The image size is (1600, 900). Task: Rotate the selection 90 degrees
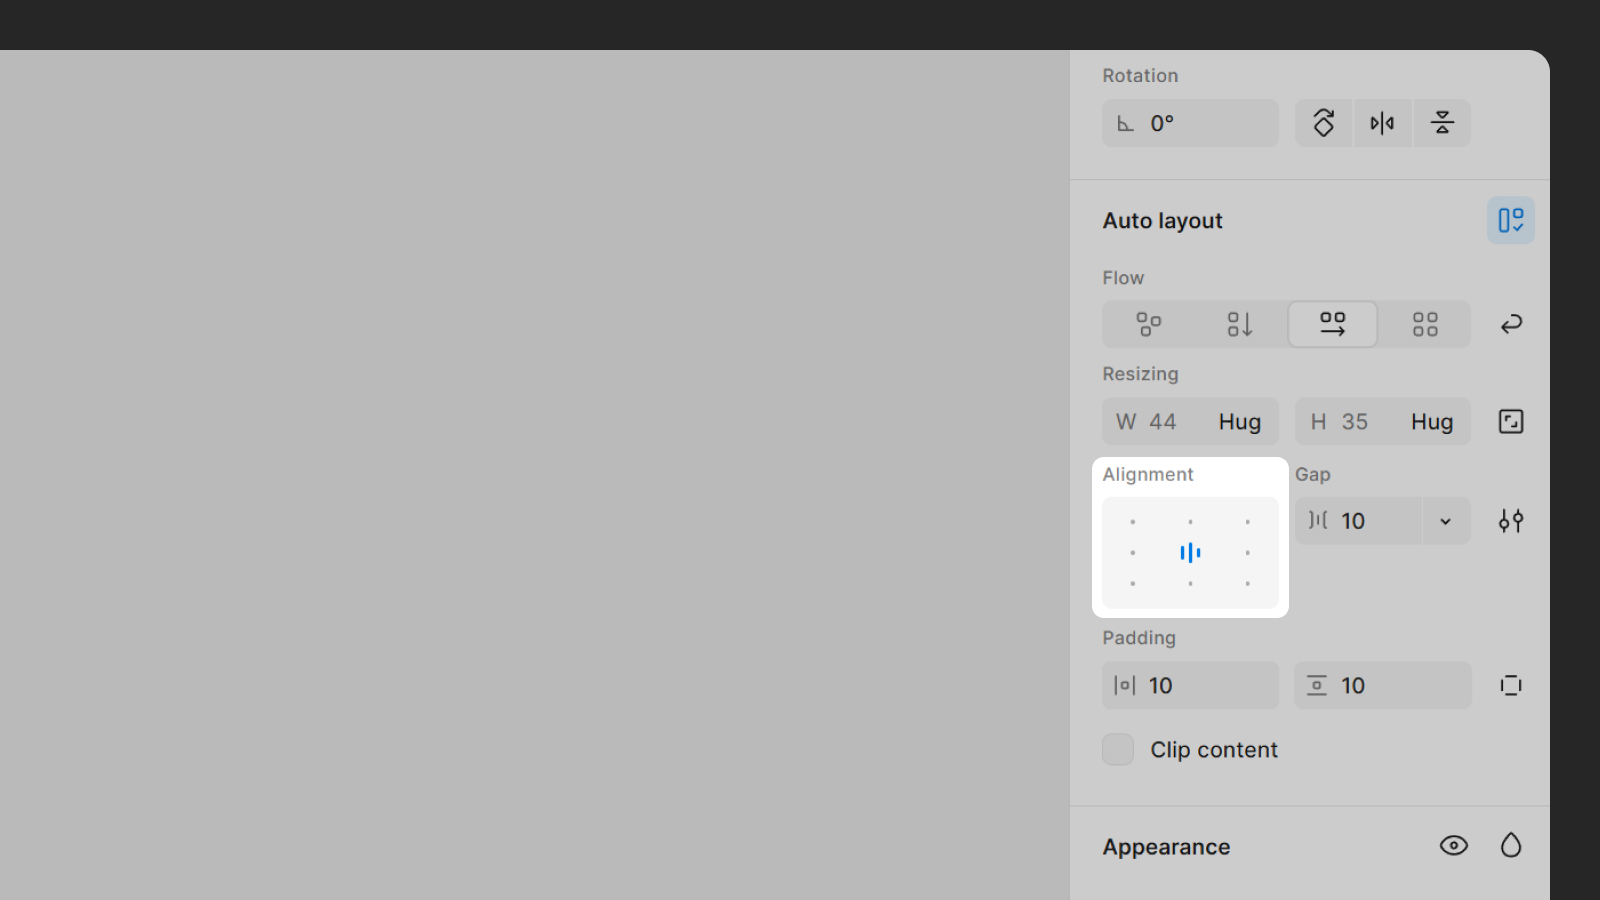click(1323, 123)
